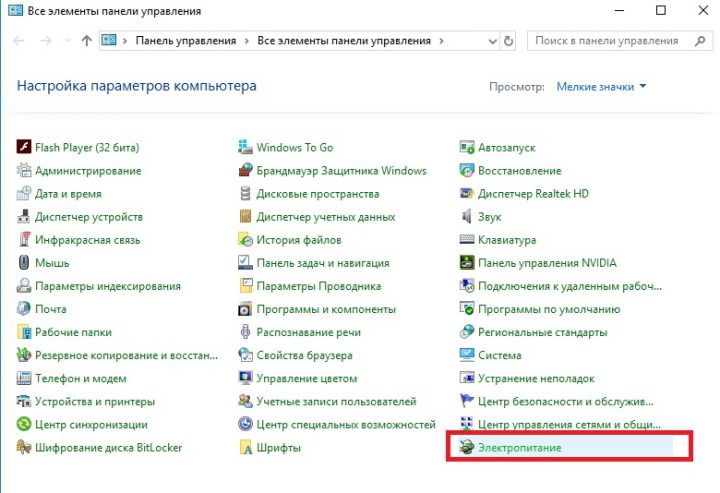Image resolution: width=720 pixels, height=493 pixels.
Task: Open the Клавиатура keyboard icon
Action: (x=467, y=239)
